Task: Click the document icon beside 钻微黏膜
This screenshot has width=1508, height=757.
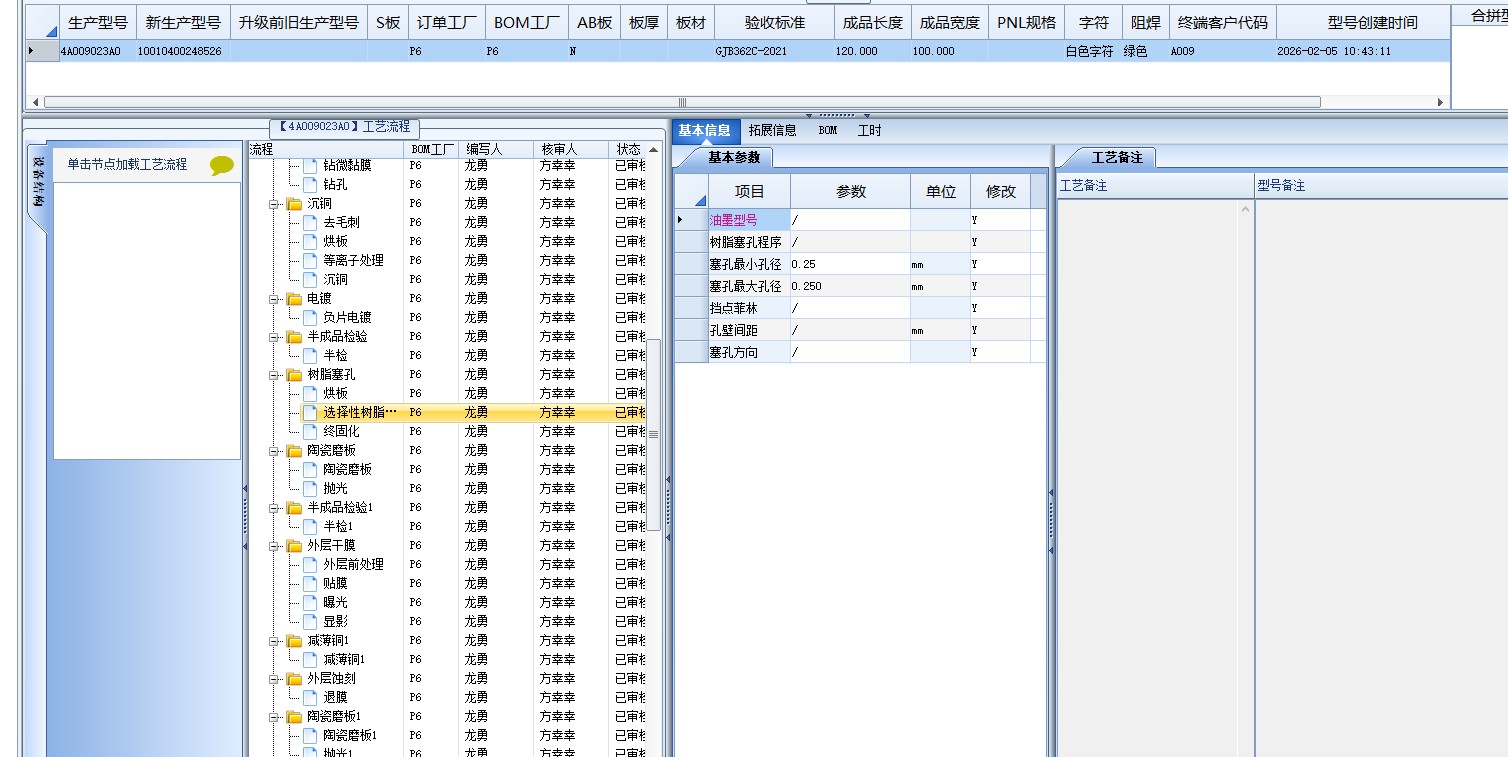Action: [310, 166]
